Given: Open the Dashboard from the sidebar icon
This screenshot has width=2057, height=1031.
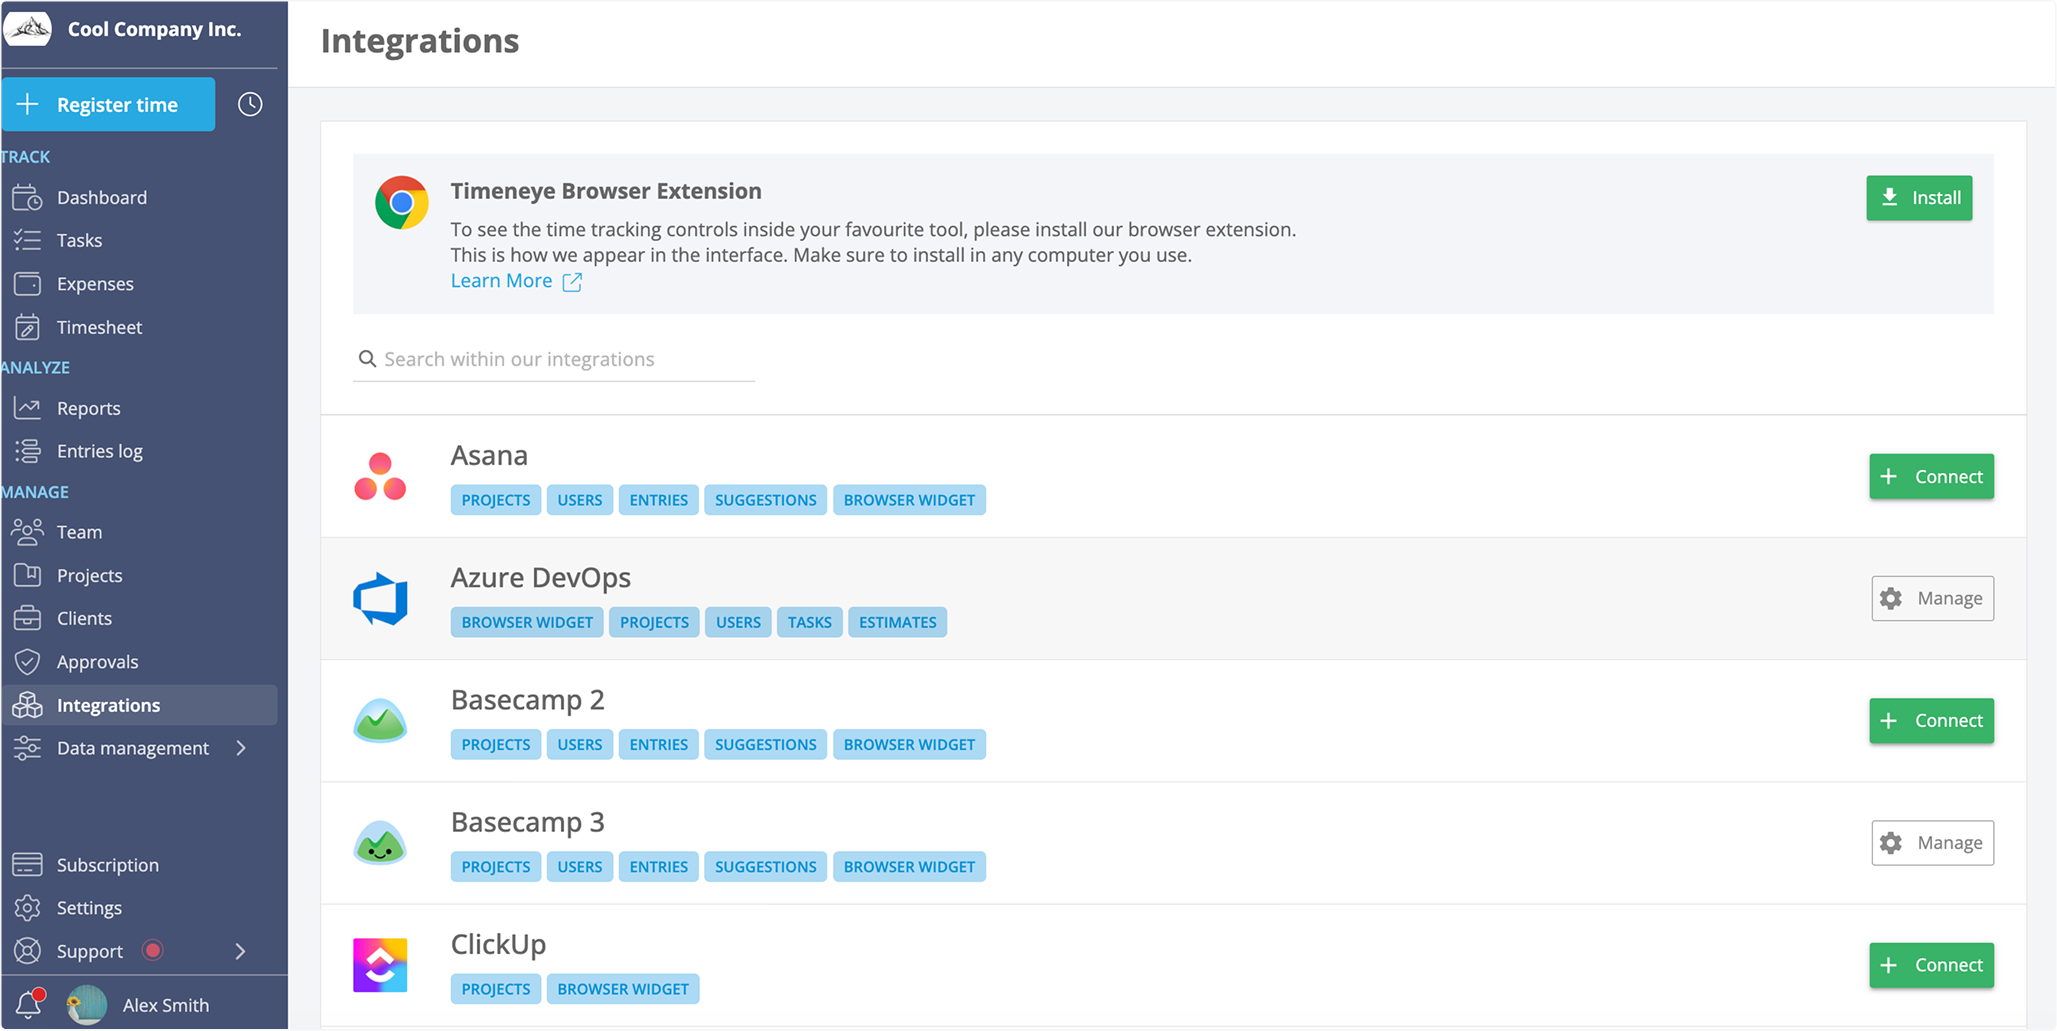Looking at the screenshot, I should [27, 197].
